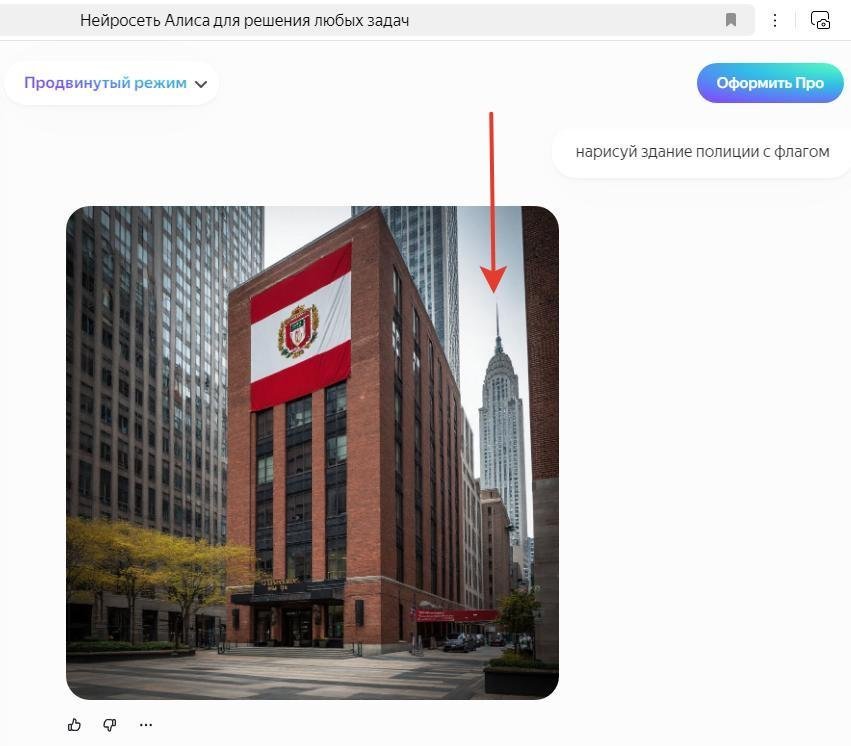Screen dimensions: 851x746
Task: Click the red-white flag in the picture
Action: (x=300, y=327)
